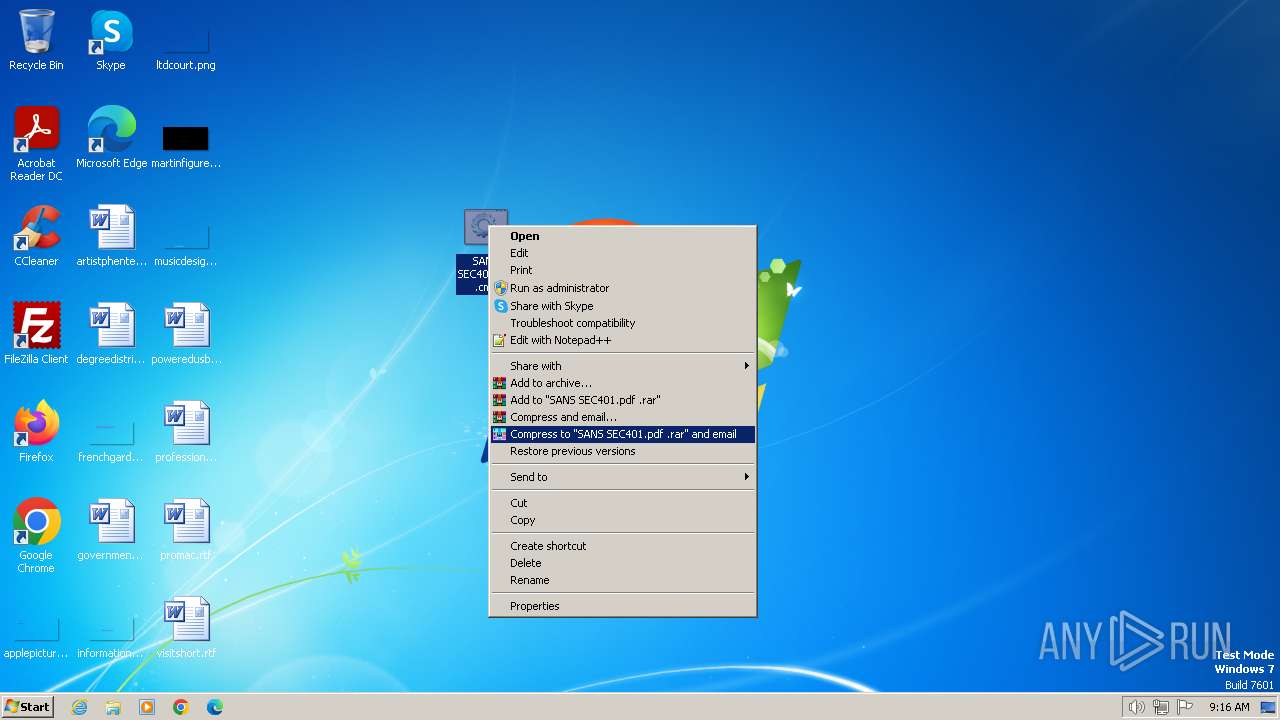Launch Chrome from the taskbar
This screenshot has height=720, width=1280.
(x=181, y=707)
